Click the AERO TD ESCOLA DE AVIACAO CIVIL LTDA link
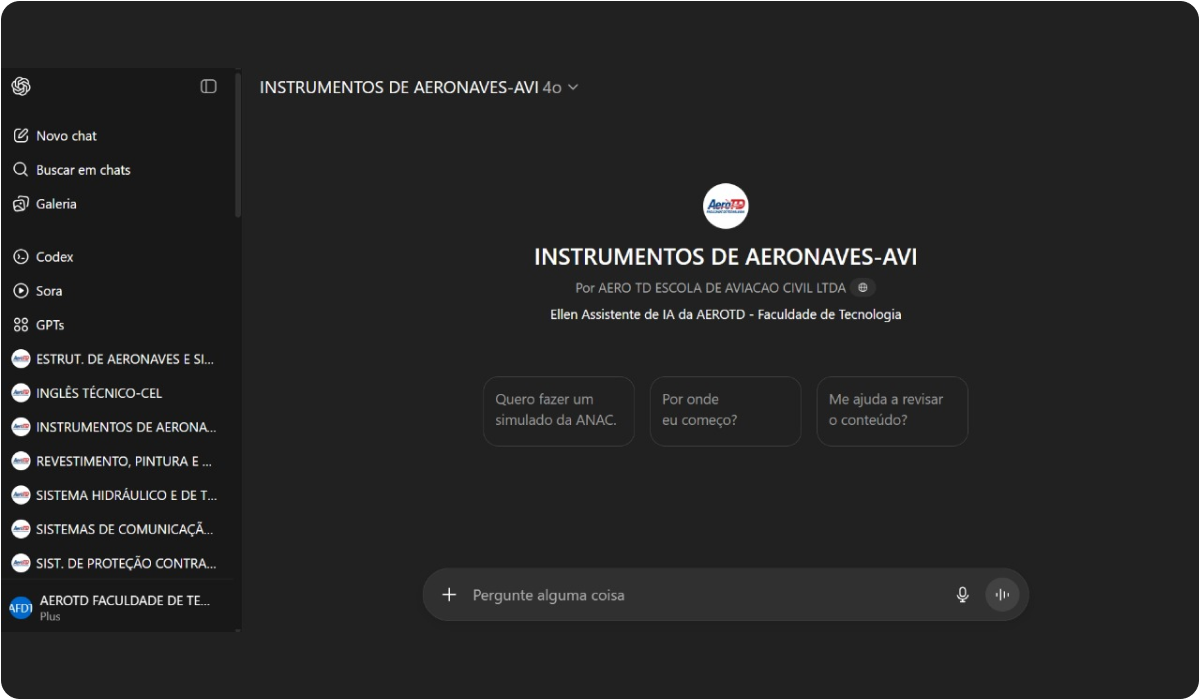Image resolution: width=1200 pixels, height=700 pixels. (x=722, y=288)
